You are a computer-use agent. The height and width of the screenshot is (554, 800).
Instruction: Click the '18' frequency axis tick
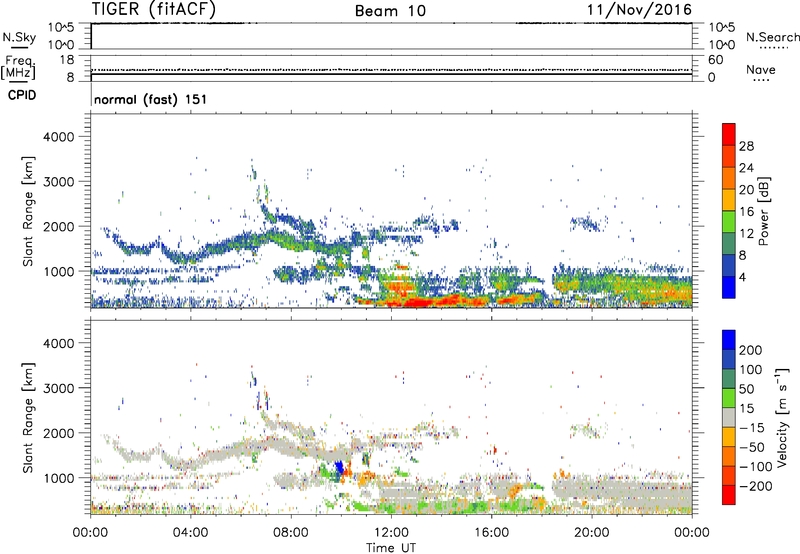pyautogui.click(x=66, y=60)
